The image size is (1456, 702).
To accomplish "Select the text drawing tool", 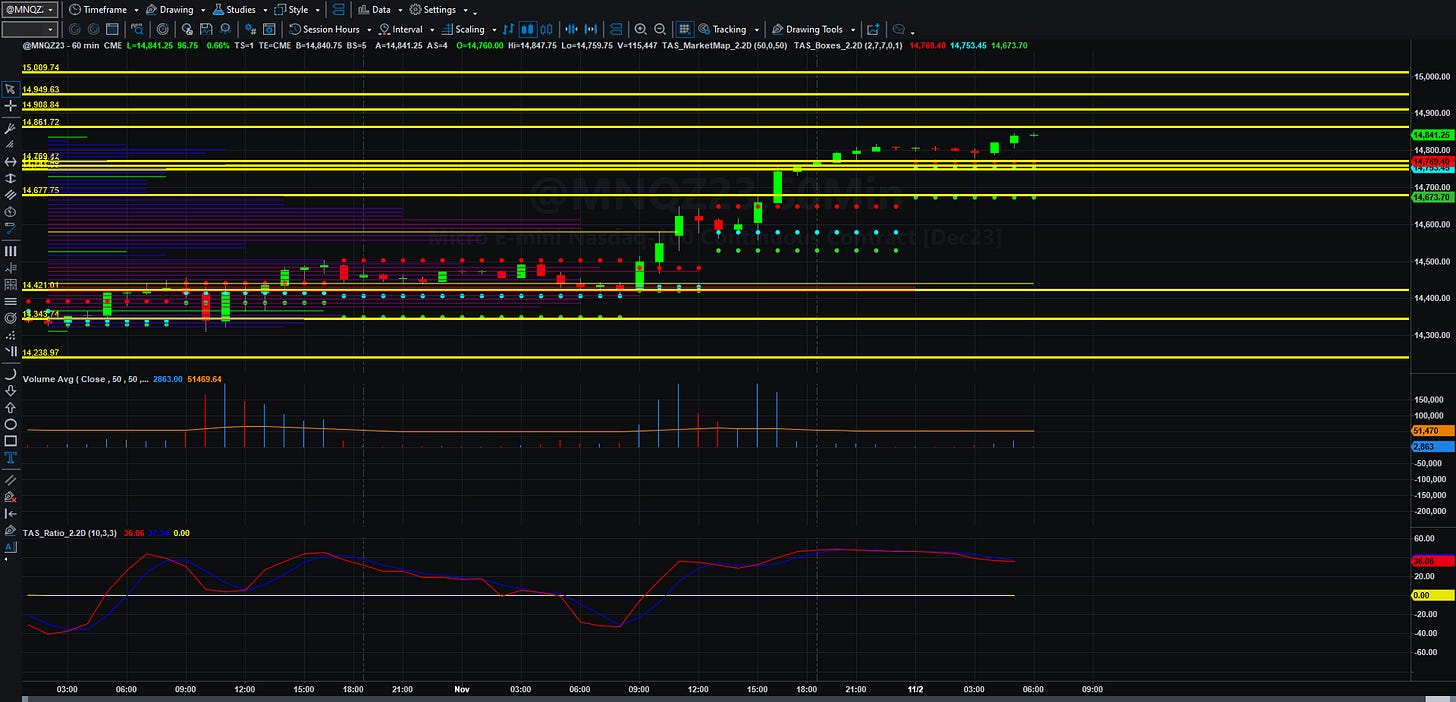I will coord(10,457).
